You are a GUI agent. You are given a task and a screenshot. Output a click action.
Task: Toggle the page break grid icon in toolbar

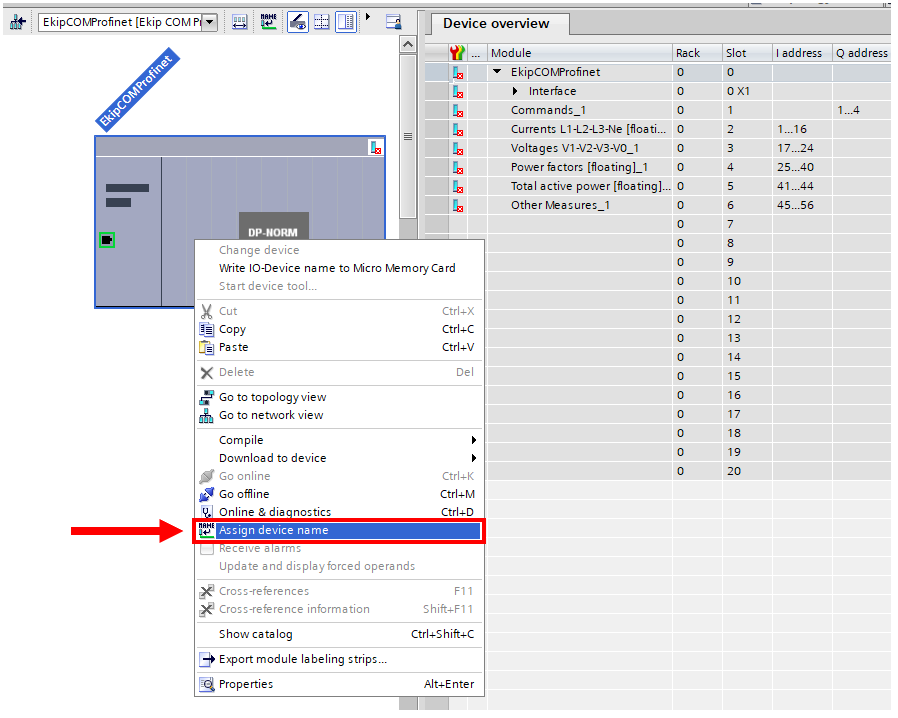pyautogui.click(x=321, y=22)
